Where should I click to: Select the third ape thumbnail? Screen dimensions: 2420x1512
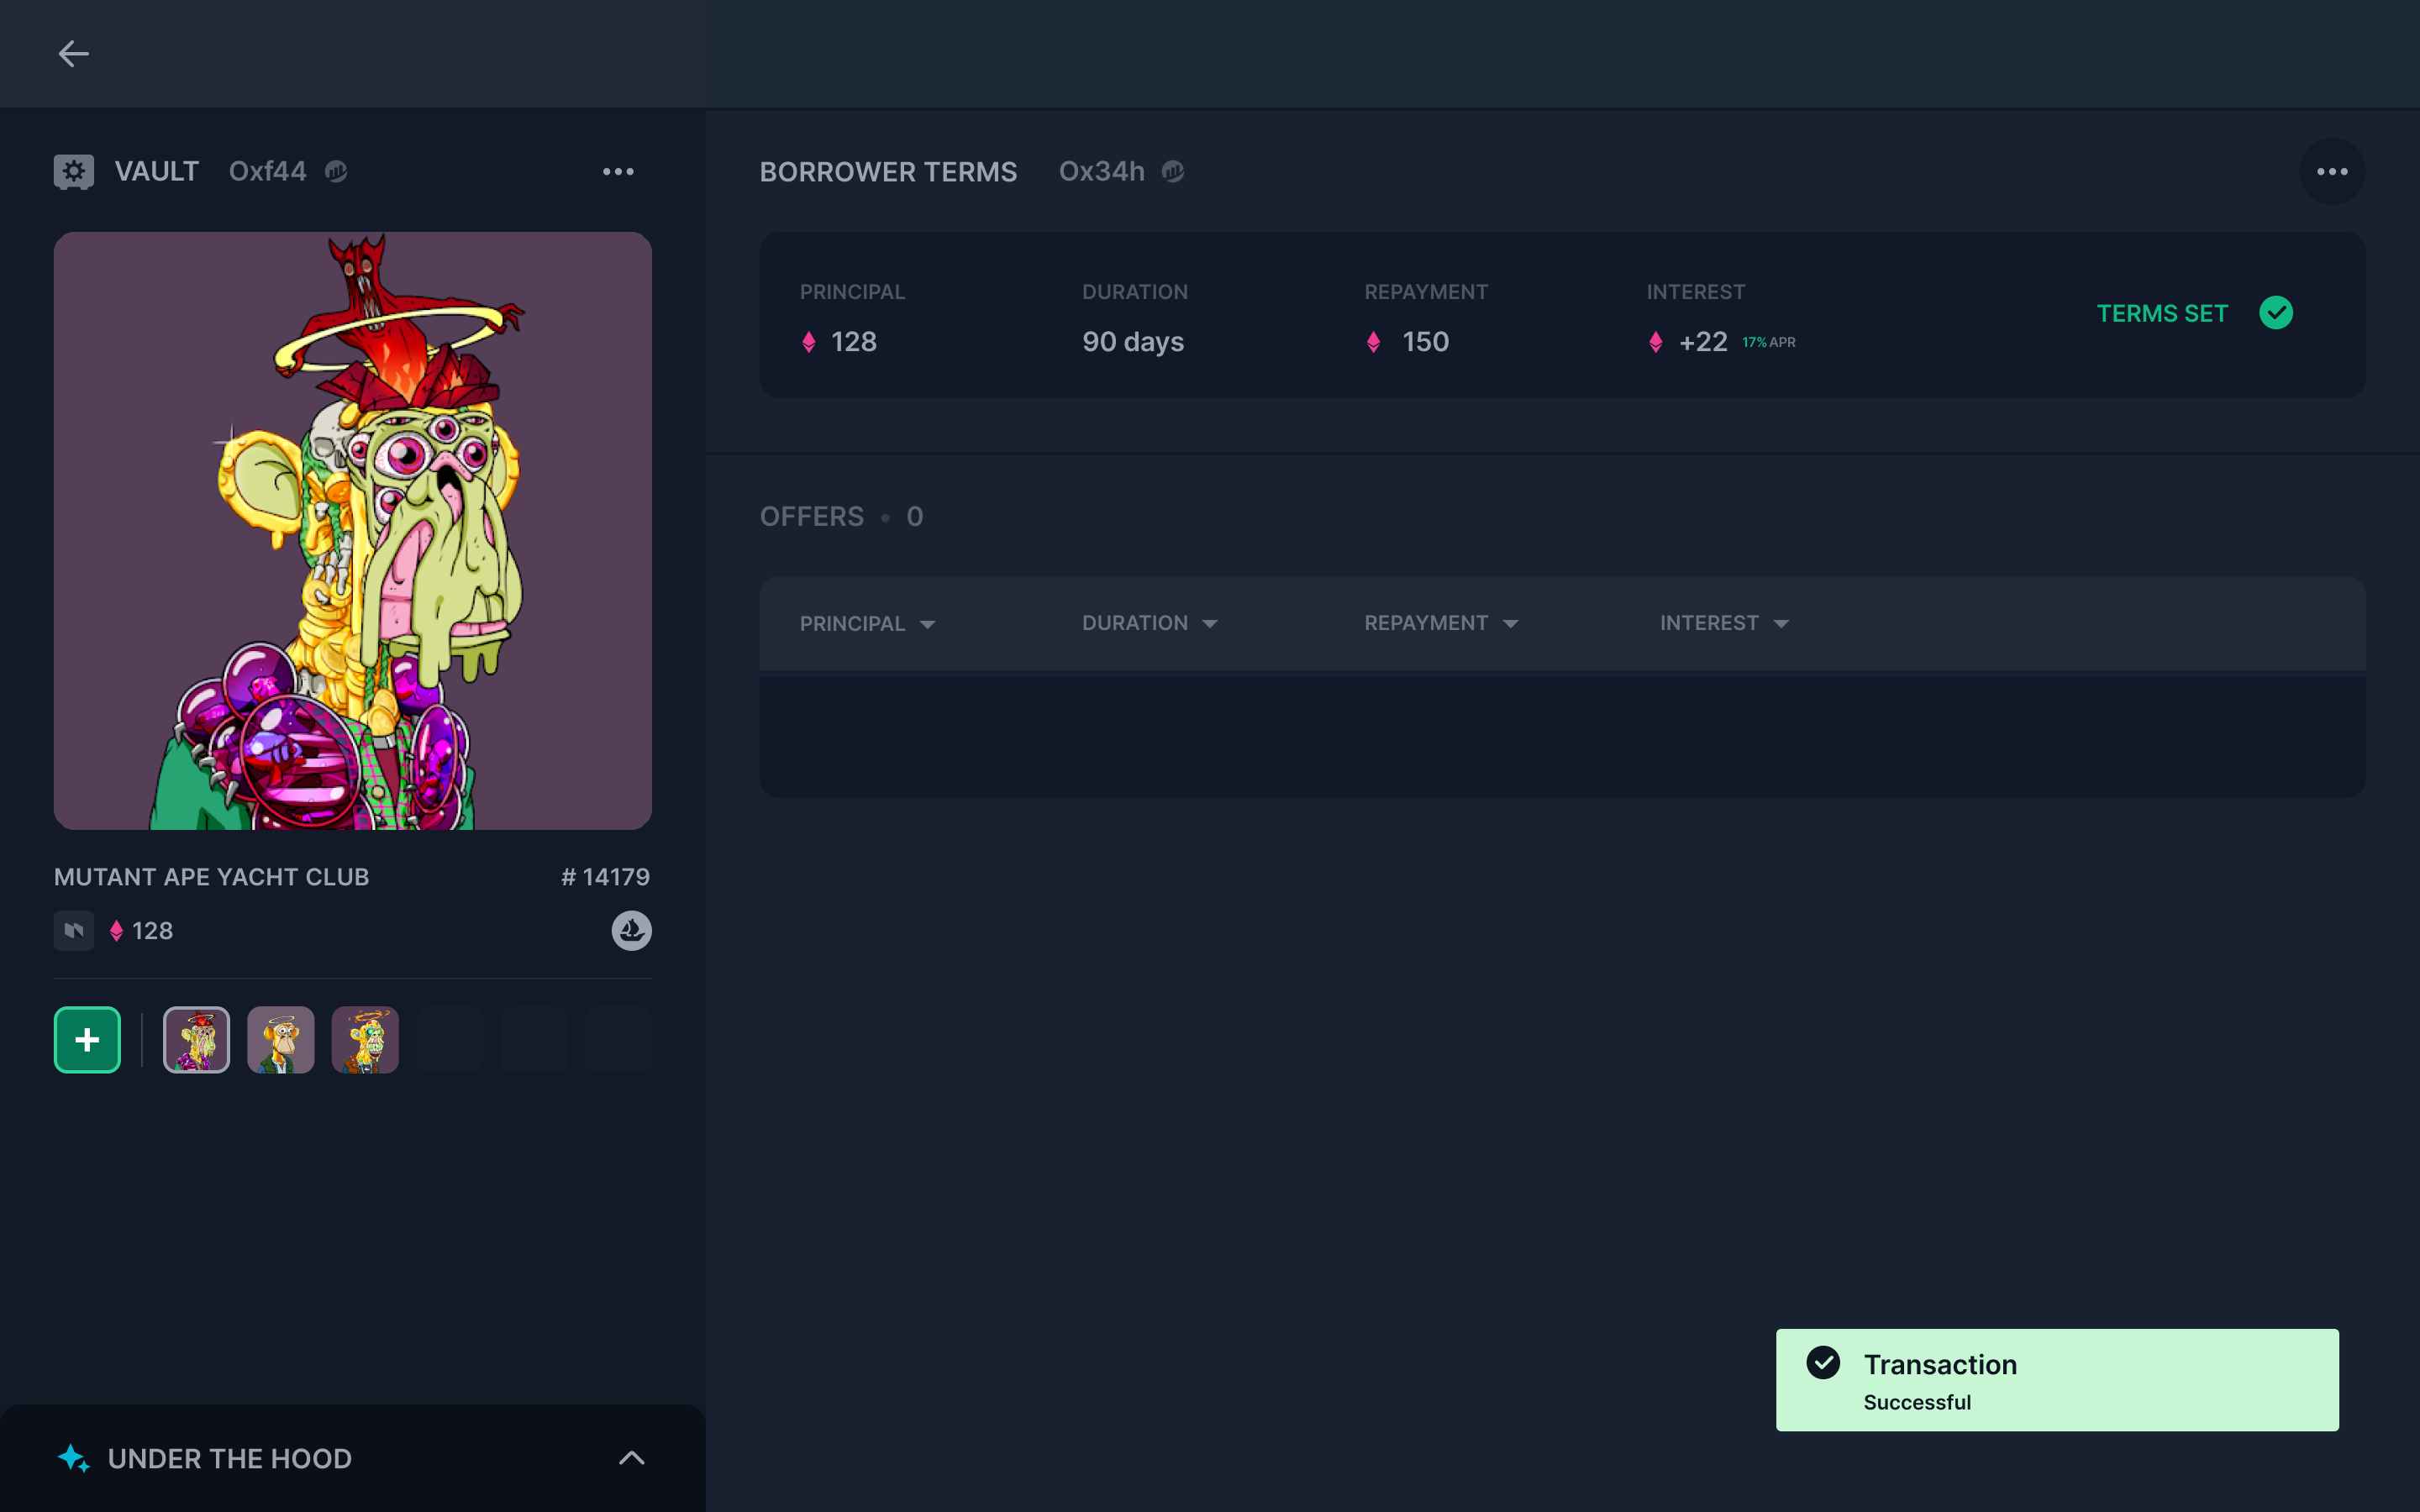tap(365, 1040)
